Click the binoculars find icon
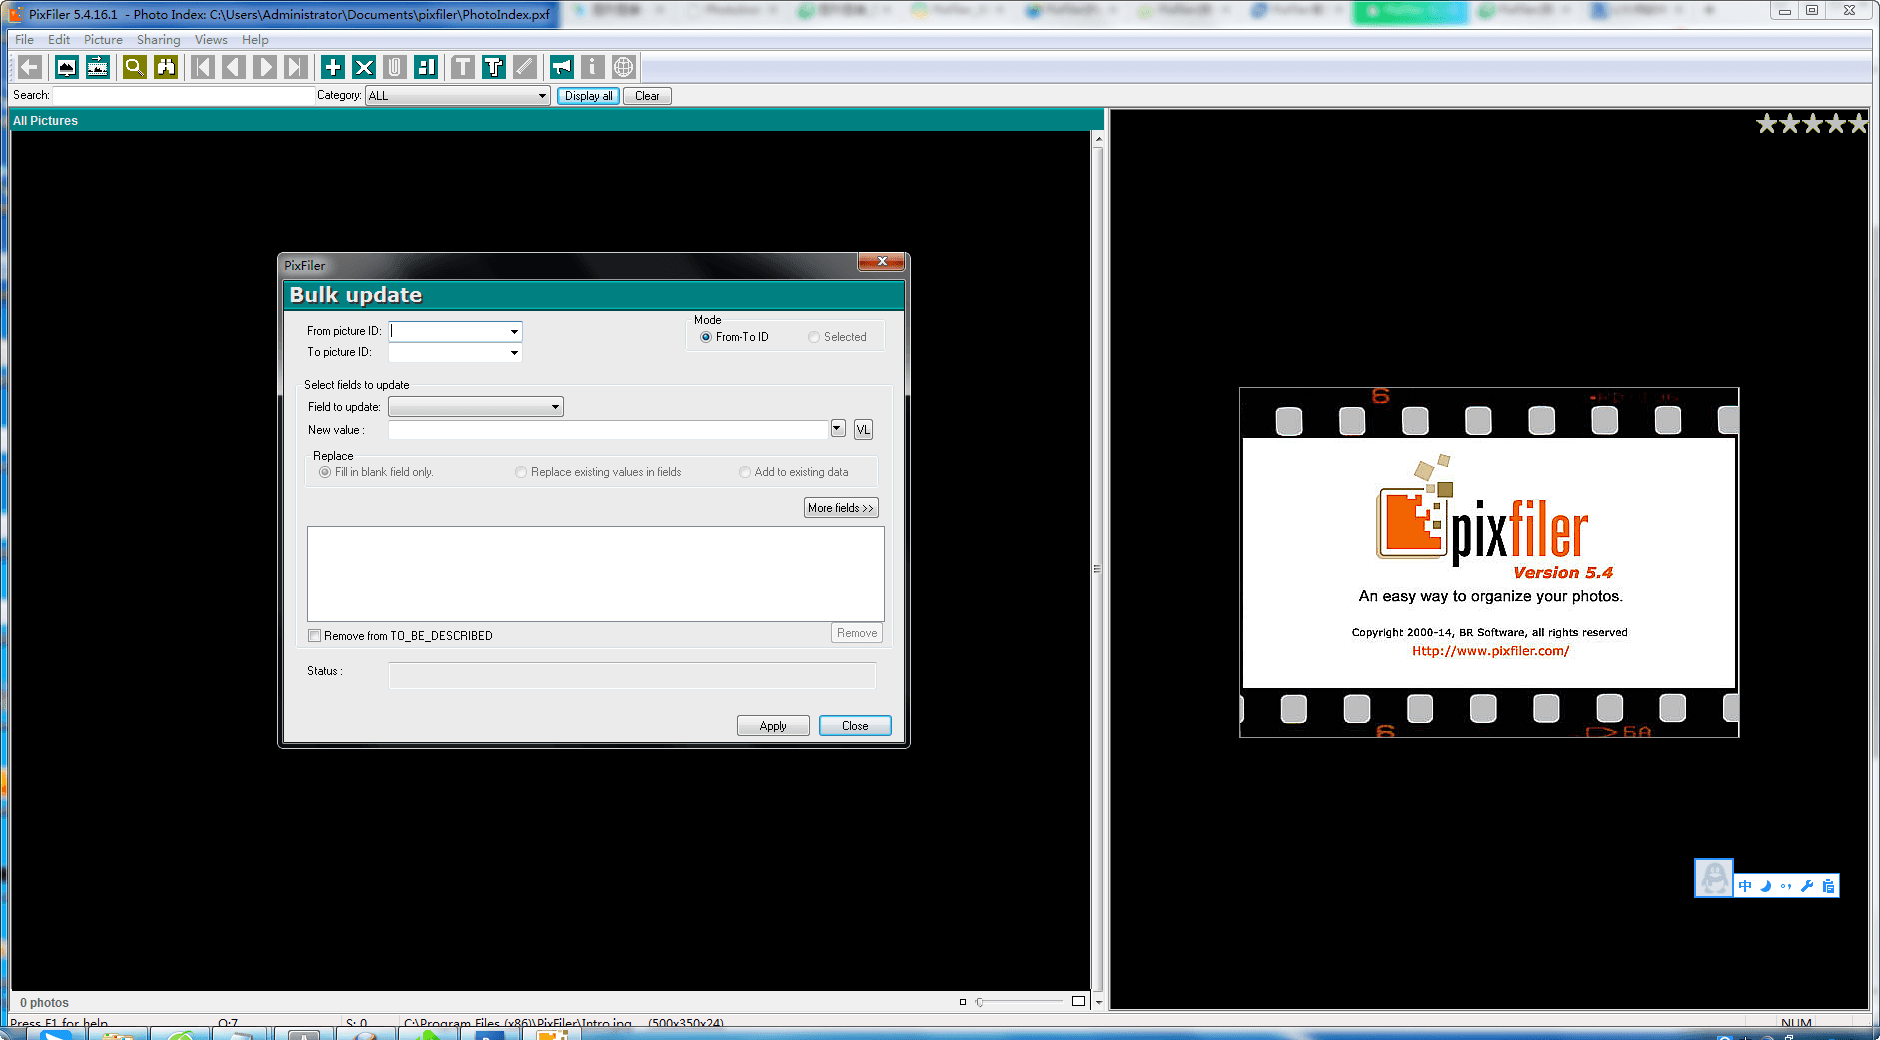The image size is (1880, 1040). coord(166,67)
